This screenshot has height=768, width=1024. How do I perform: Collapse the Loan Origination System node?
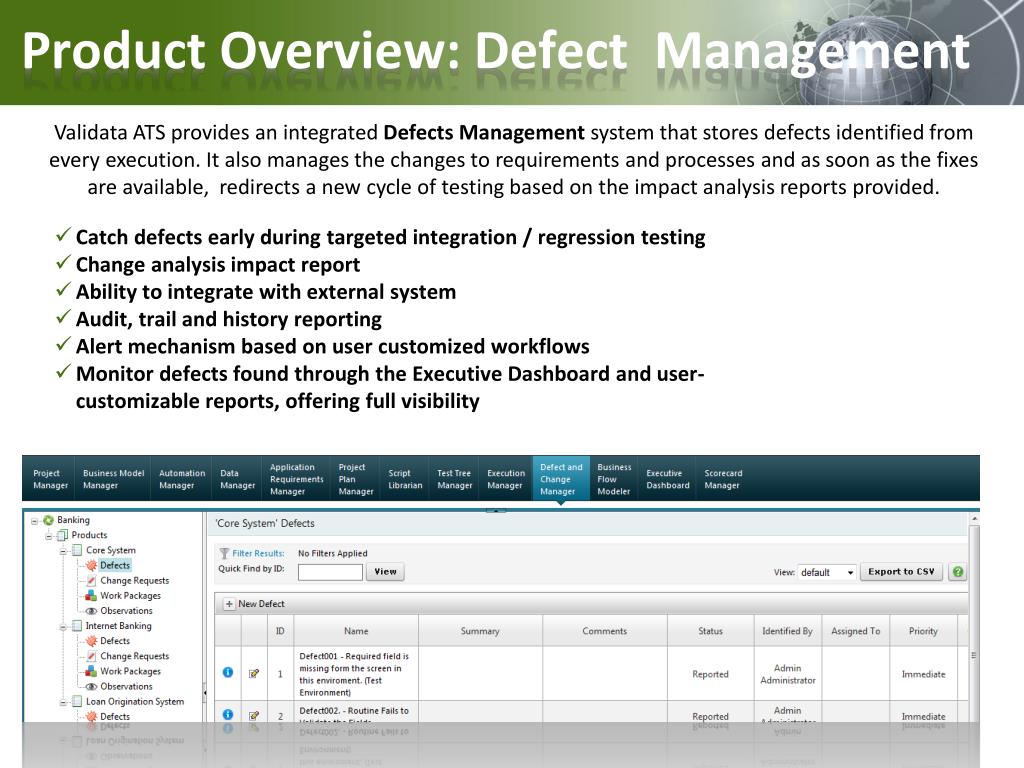[63, 703]
